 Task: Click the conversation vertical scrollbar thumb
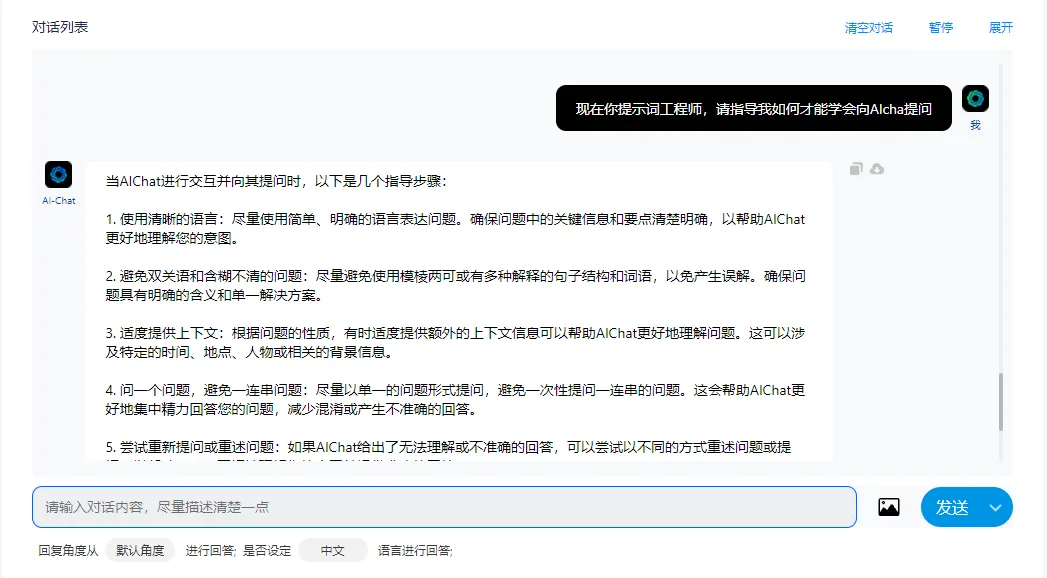pyautogui.click(x=1000, y=401)
